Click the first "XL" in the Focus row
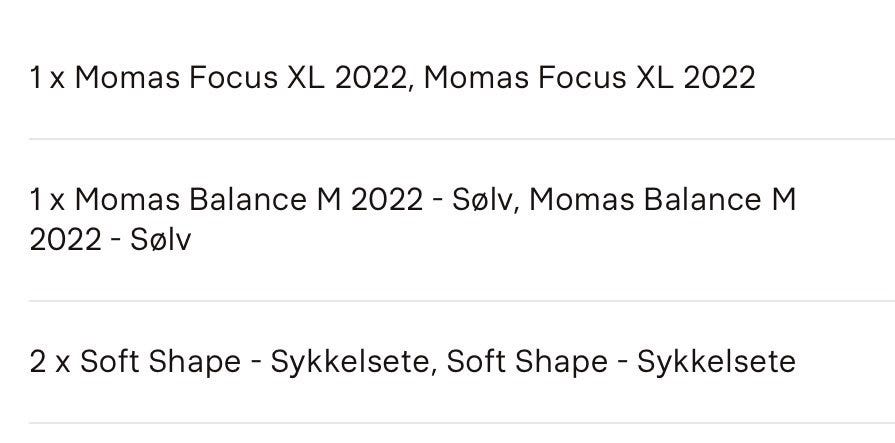Image resolution: width=895 pixels, height=443 pixels. click(306, 78)
